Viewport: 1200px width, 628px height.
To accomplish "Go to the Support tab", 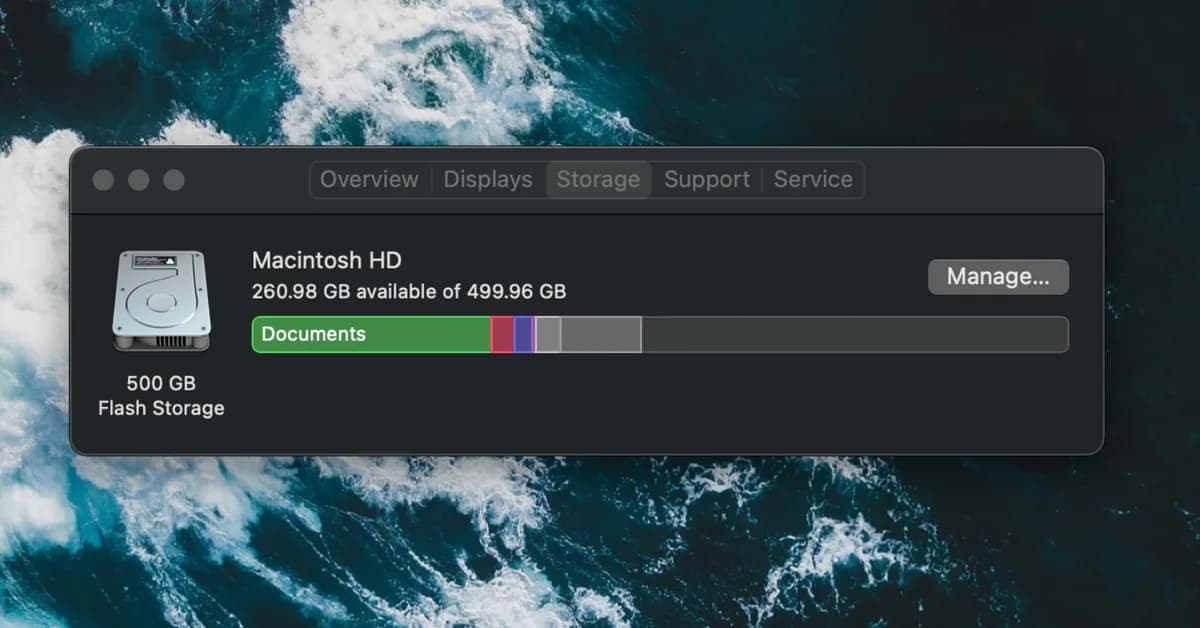I will [707, 180].
